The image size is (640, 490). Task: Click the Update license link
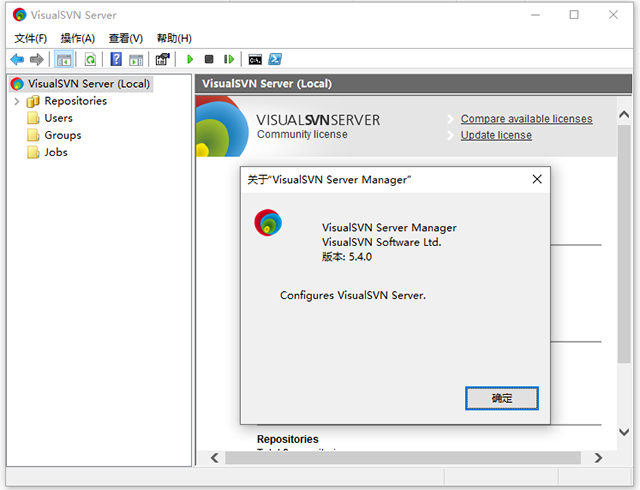pos(496,135)
